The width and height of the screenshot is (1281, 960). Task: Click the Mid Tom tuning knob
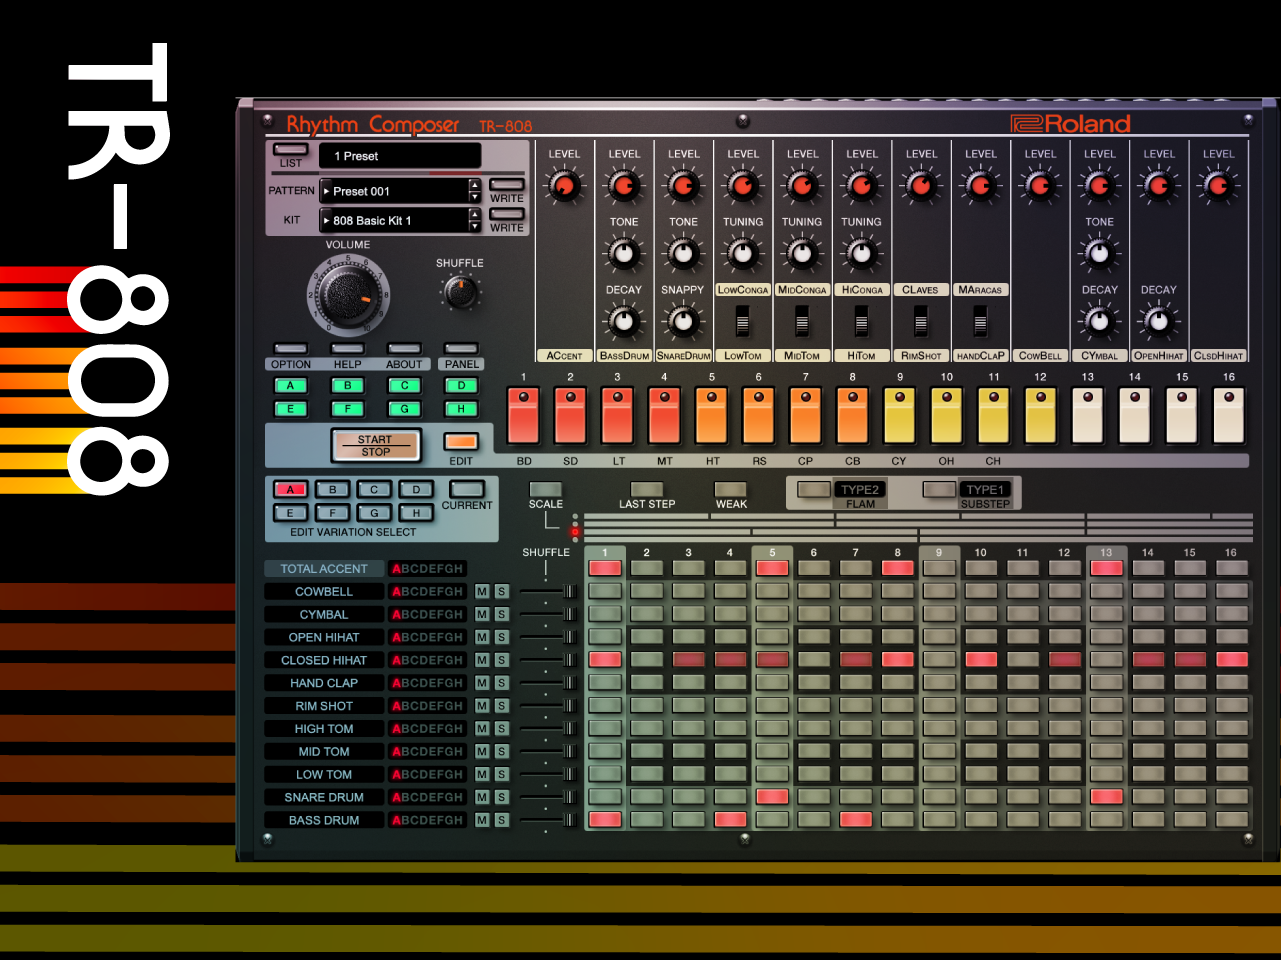coord(802,253)
